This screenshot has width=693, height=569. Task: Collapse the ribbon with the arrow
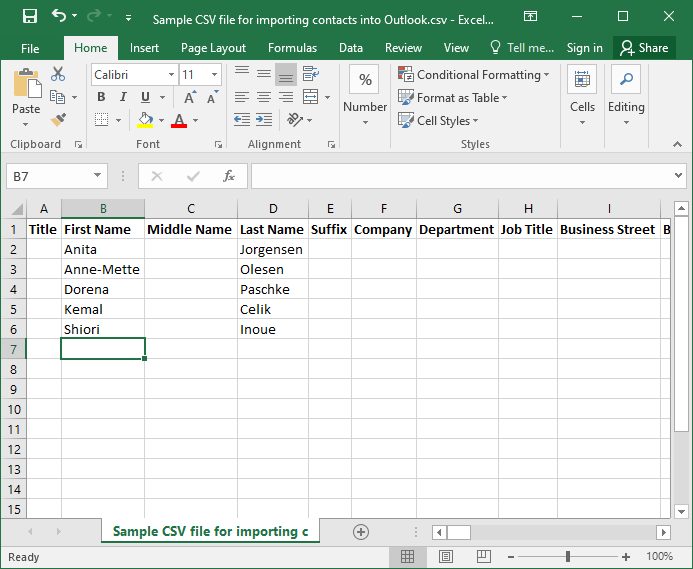(x=677, y=144)
